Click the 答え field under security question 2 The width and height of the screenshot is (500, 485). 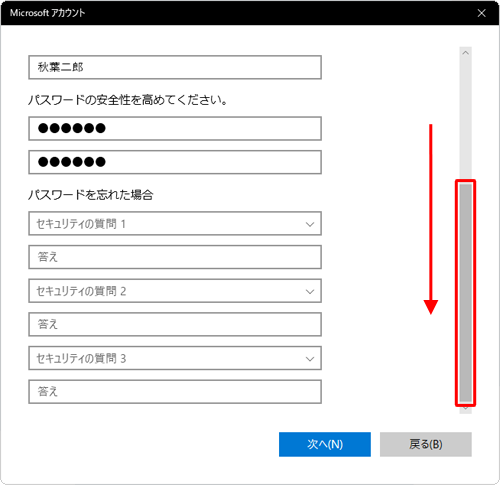[175, 324]
